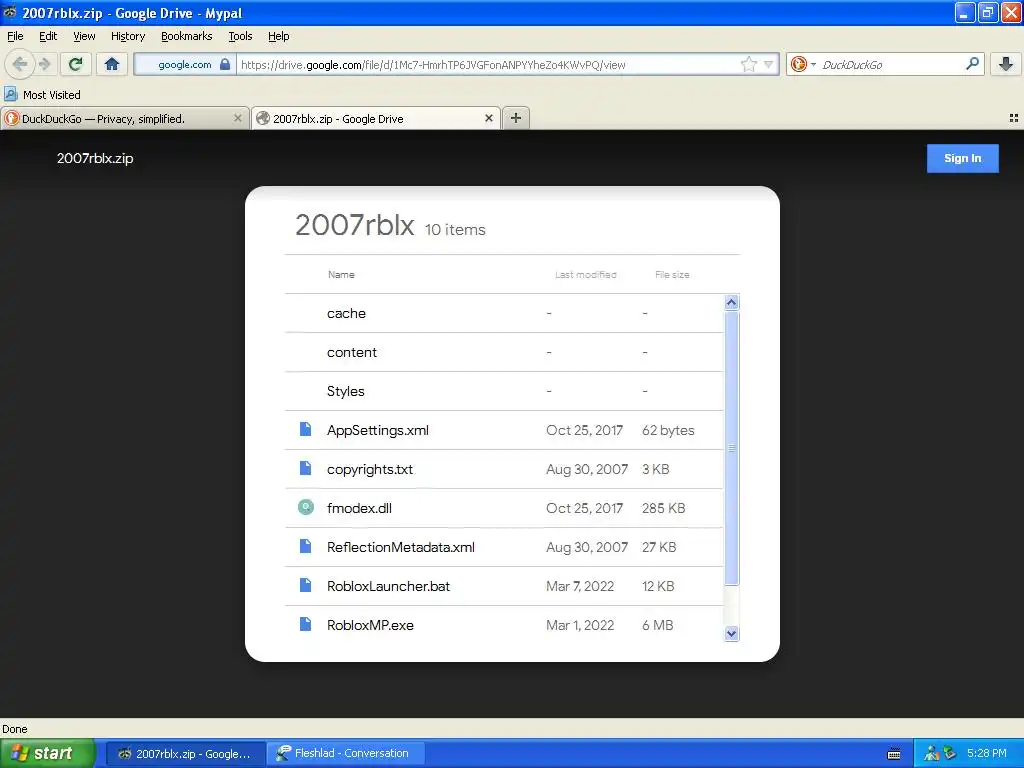Select the RobloxLauncher.bat file name
This screenshot has height=768, width=1024.
click(388, 586)
